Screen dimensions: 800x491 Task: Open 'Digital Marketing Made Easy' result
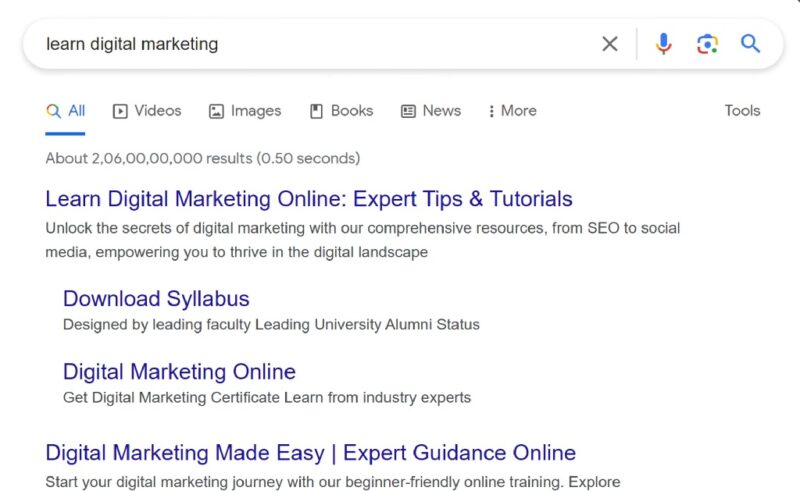point(310,453)
